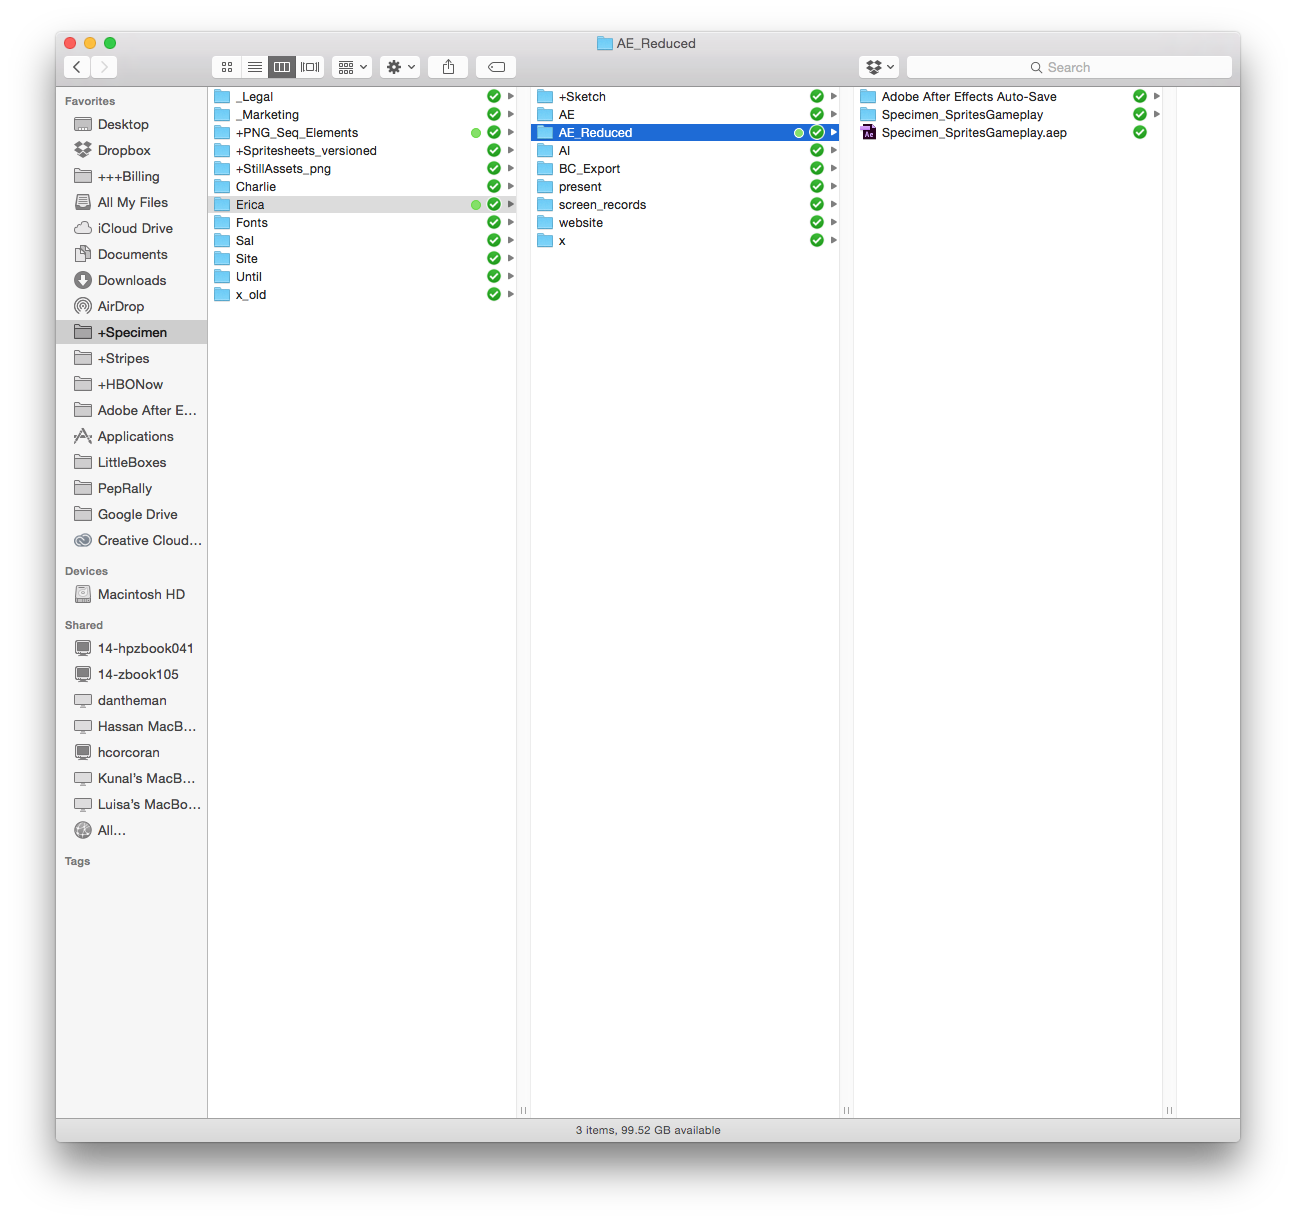The width and height of the screenshot is (1296, 1222).
Task: Switch to column view
Action: tap(282, 67)
